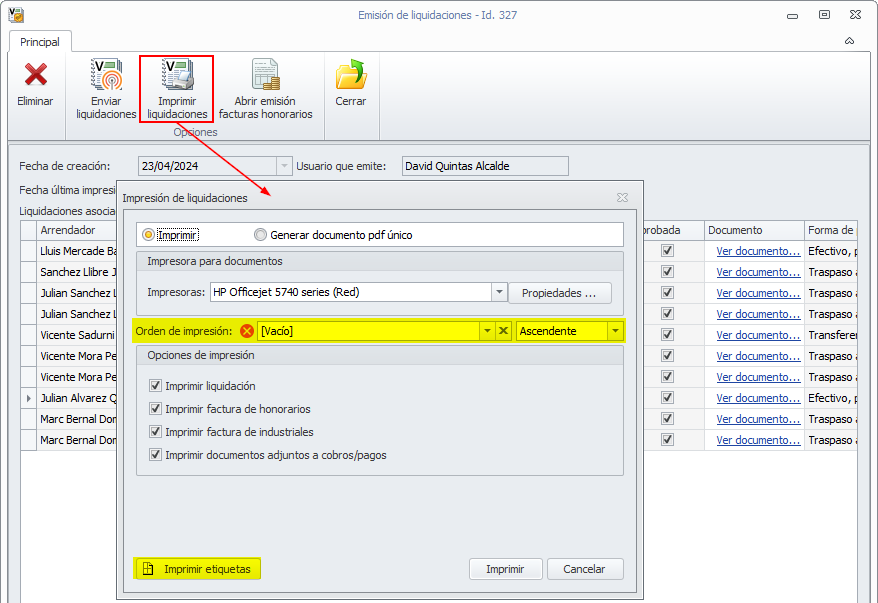Click the Usuario que emite field
The width and height of the screenshot is (878, 603).
485,166
